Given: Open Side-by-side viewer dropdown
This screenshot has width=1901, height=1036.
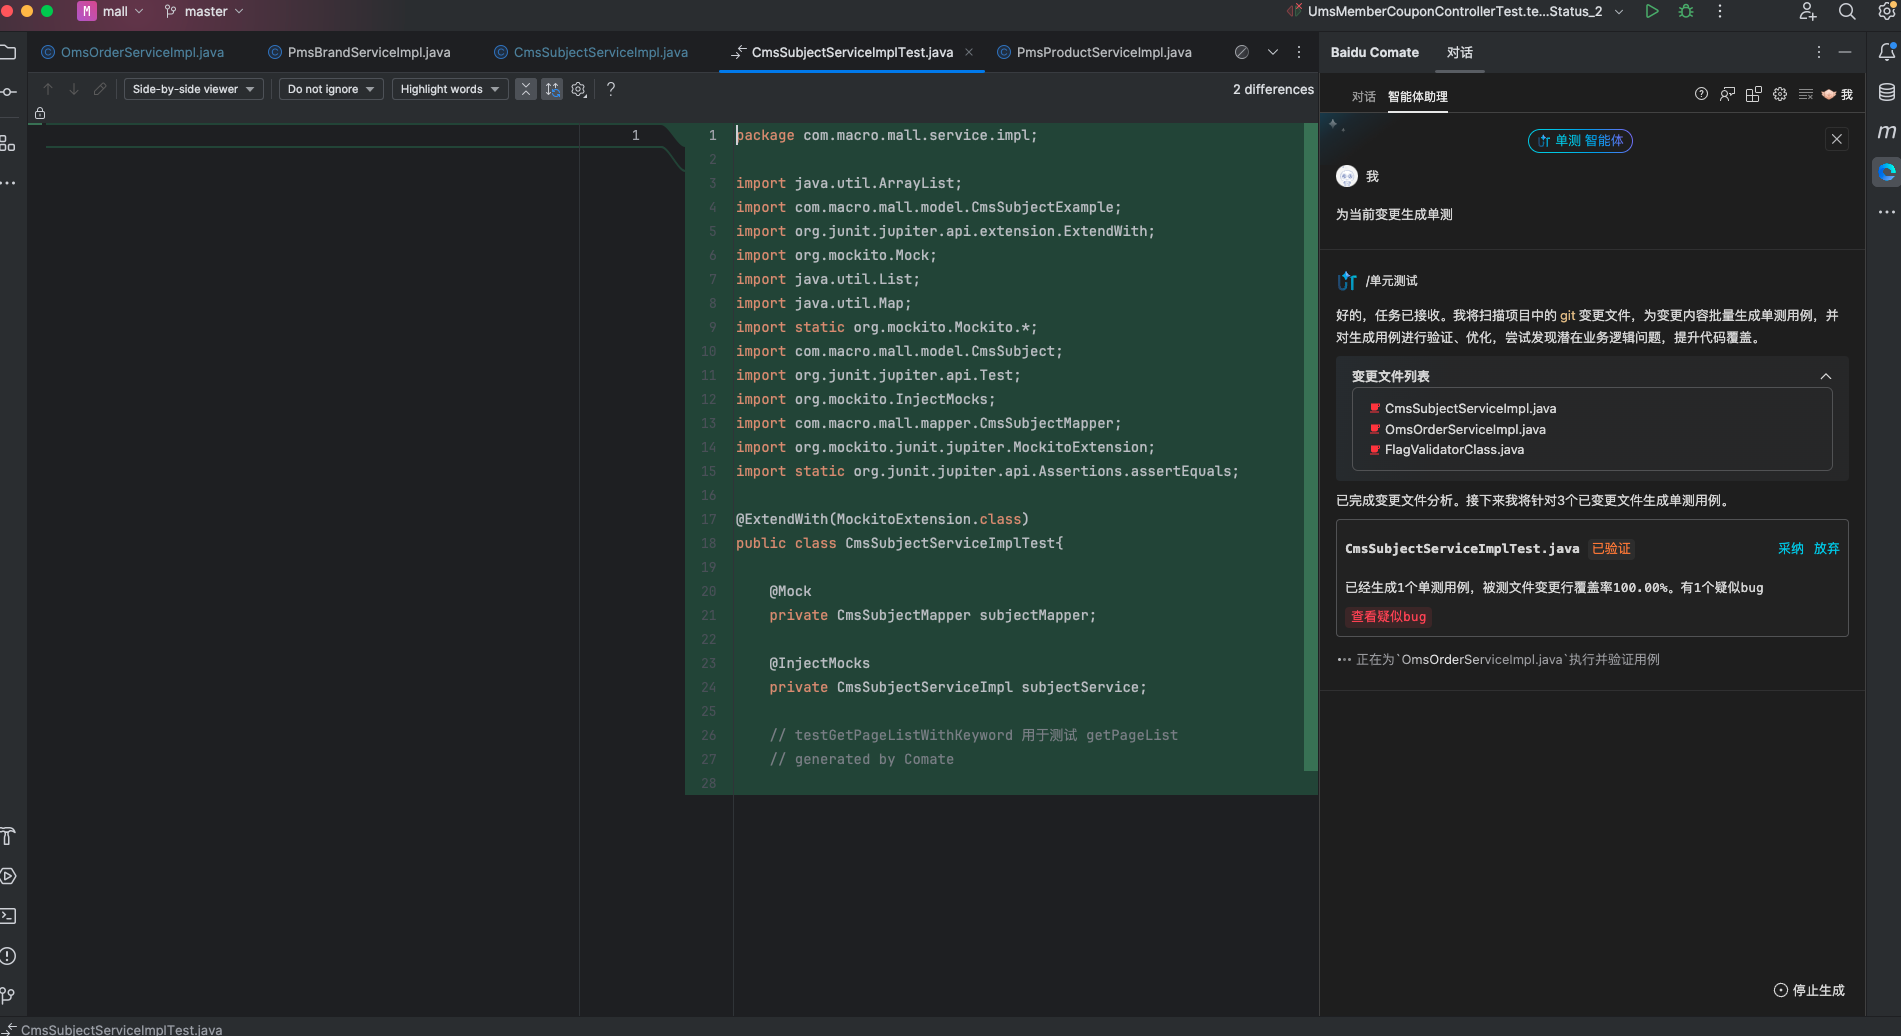Looking at the screenshot, I should (x=194, y=89).
